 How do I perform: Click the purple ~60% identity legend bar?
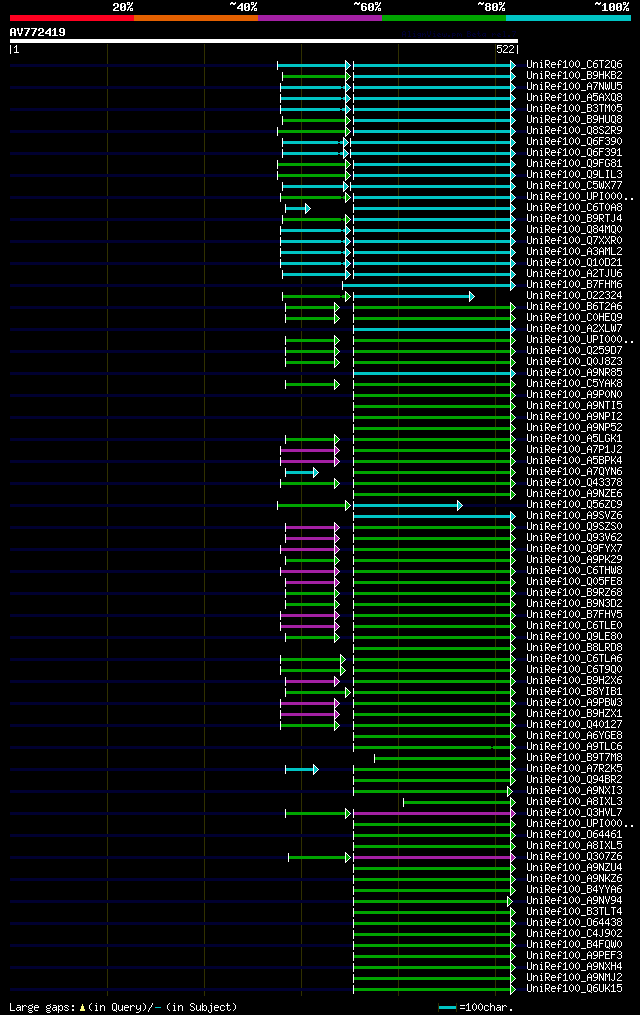pyautogui.click(x=320, y=18)
